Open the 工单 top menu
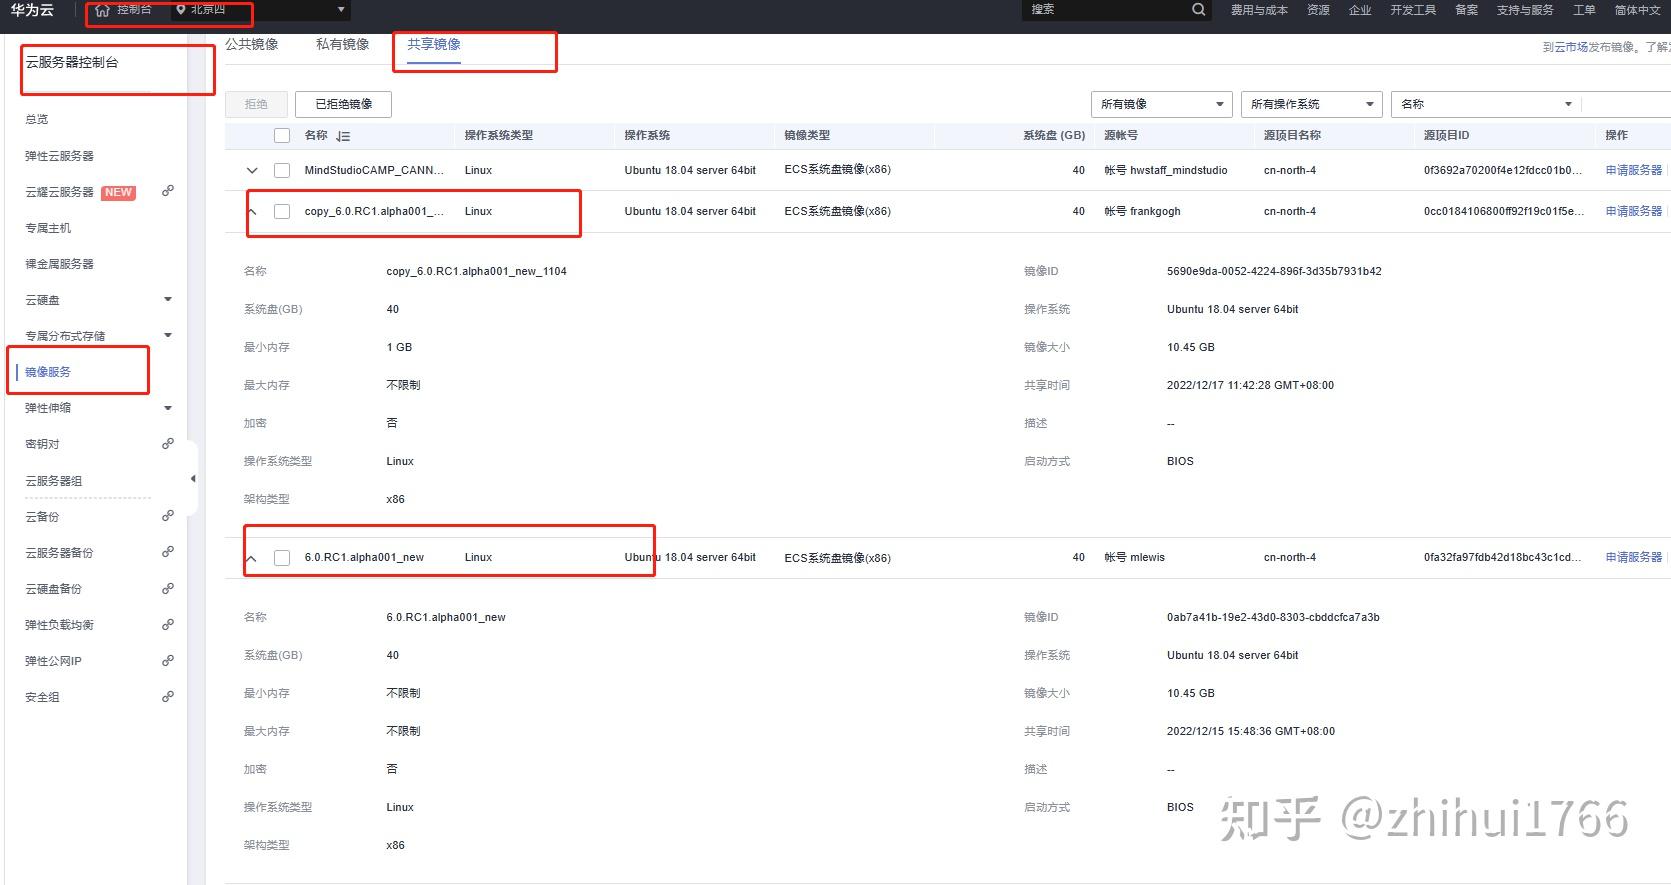This screenshot has height=885, width=1671. coord(1584,10)
